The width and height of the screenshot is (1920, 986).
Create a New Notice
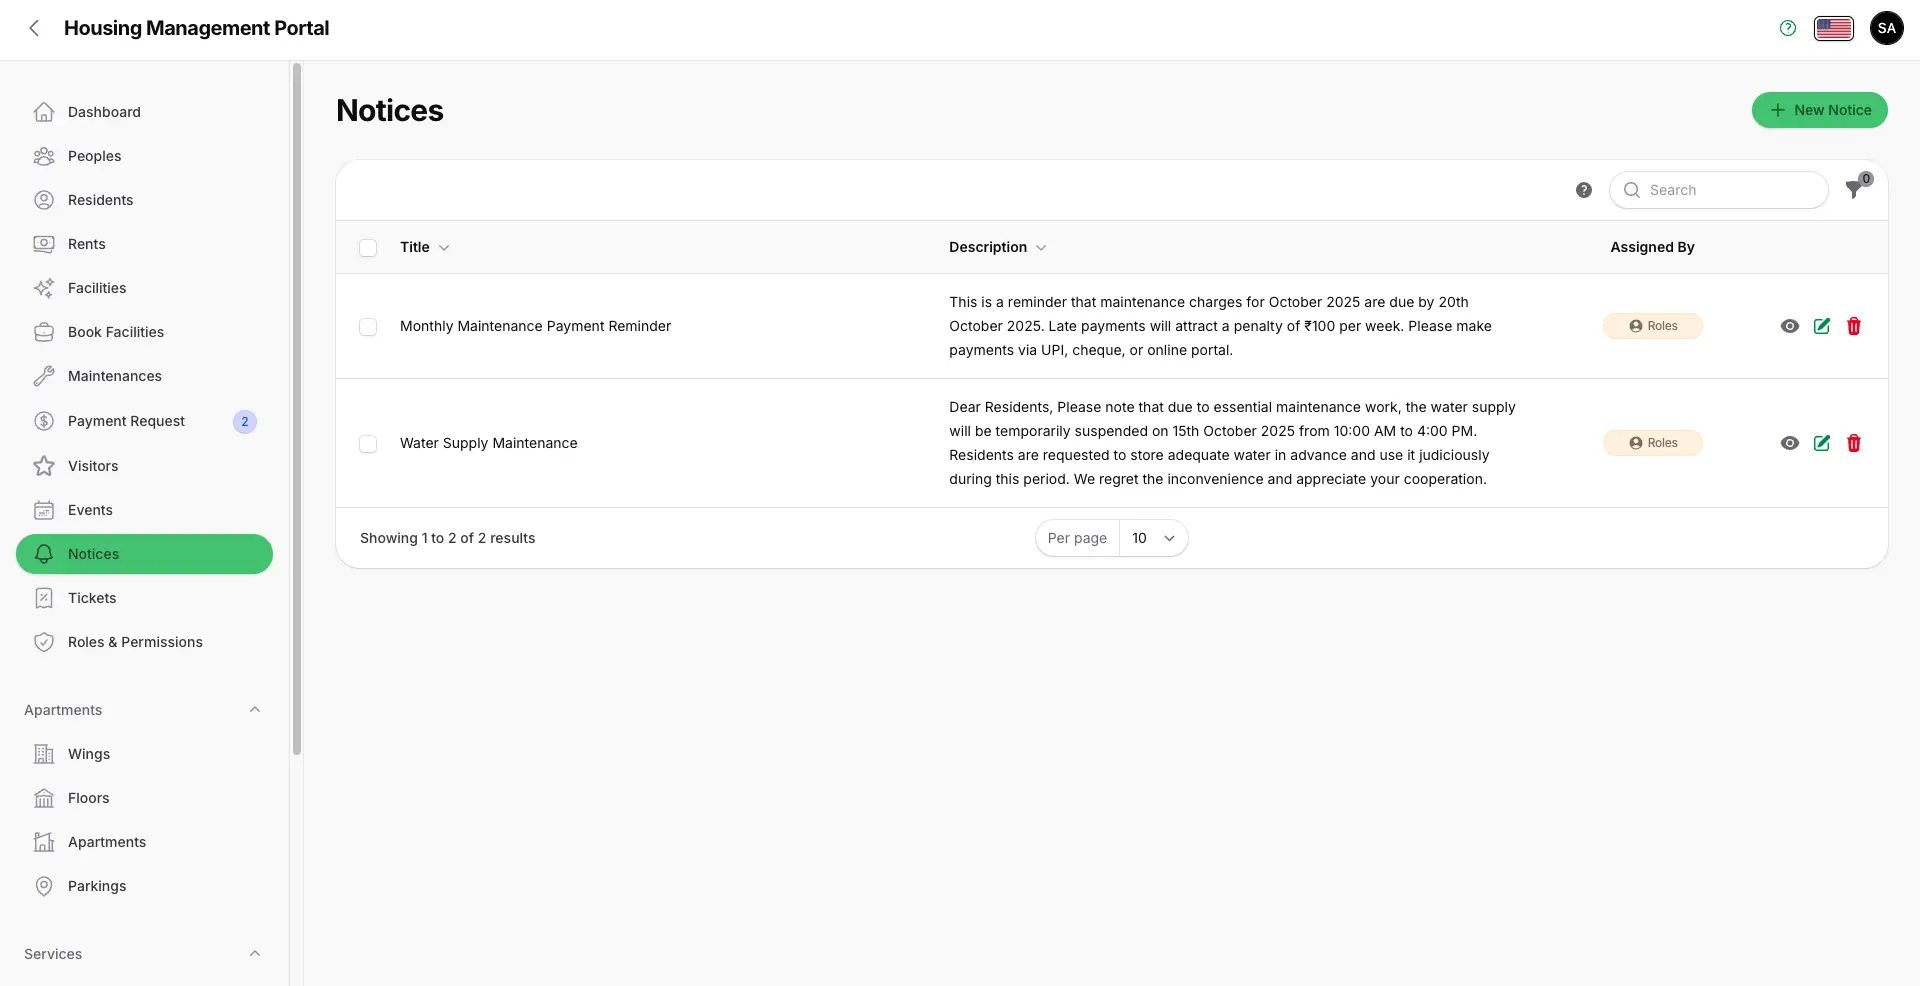(x=1819, y=110)
